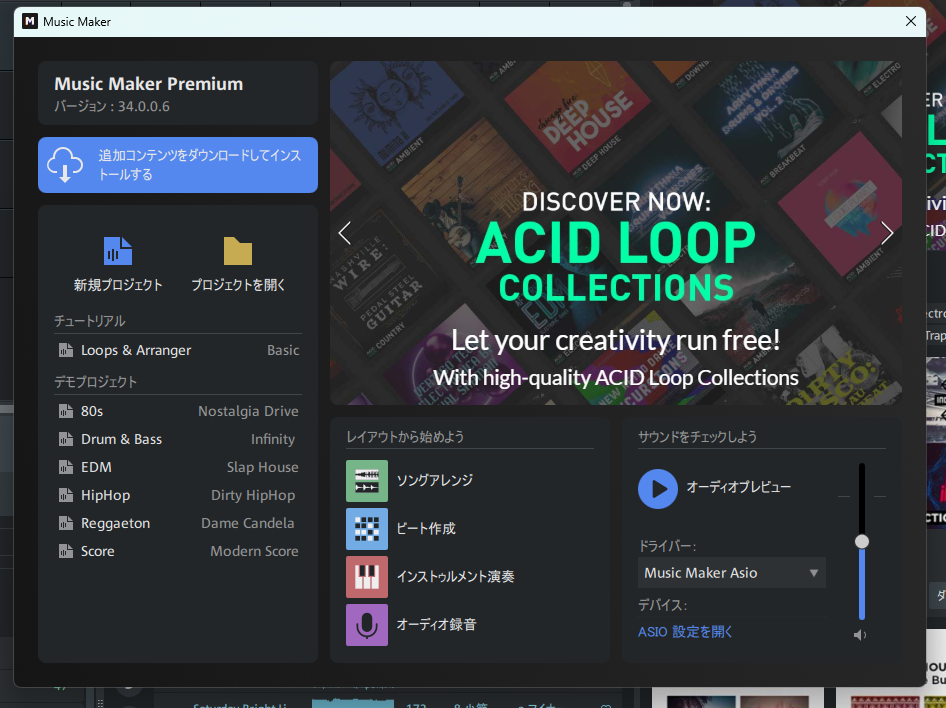The height and width of the screenshot is (708, 946).
Task: Go to the previous banner slide
Action: (345, 233)
